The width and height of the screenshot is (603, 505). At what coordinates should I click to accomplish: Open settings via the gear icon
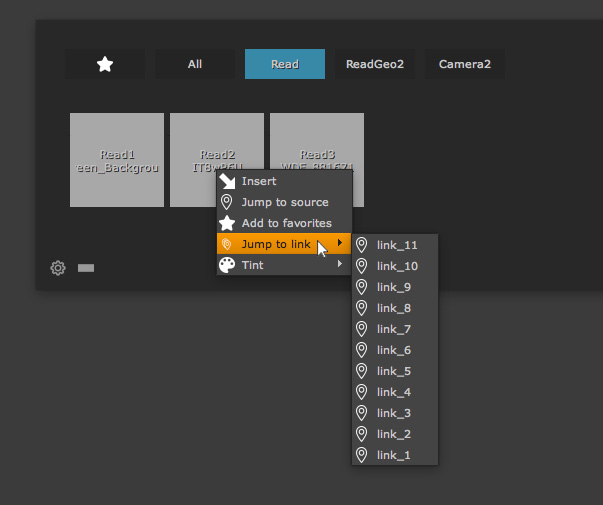click(x=58, y=268)
